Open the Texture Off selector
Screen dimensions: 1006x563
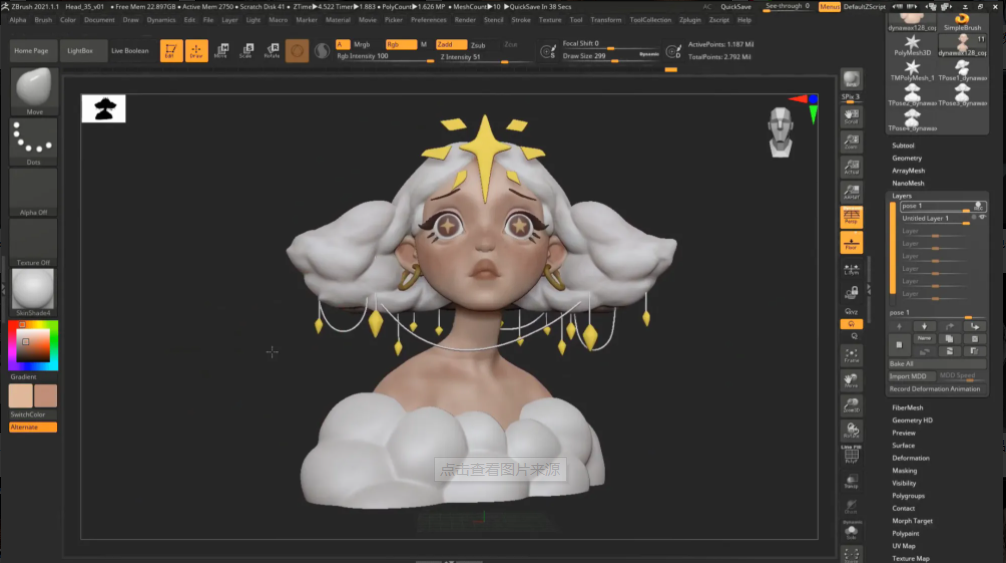click(33, 242)
